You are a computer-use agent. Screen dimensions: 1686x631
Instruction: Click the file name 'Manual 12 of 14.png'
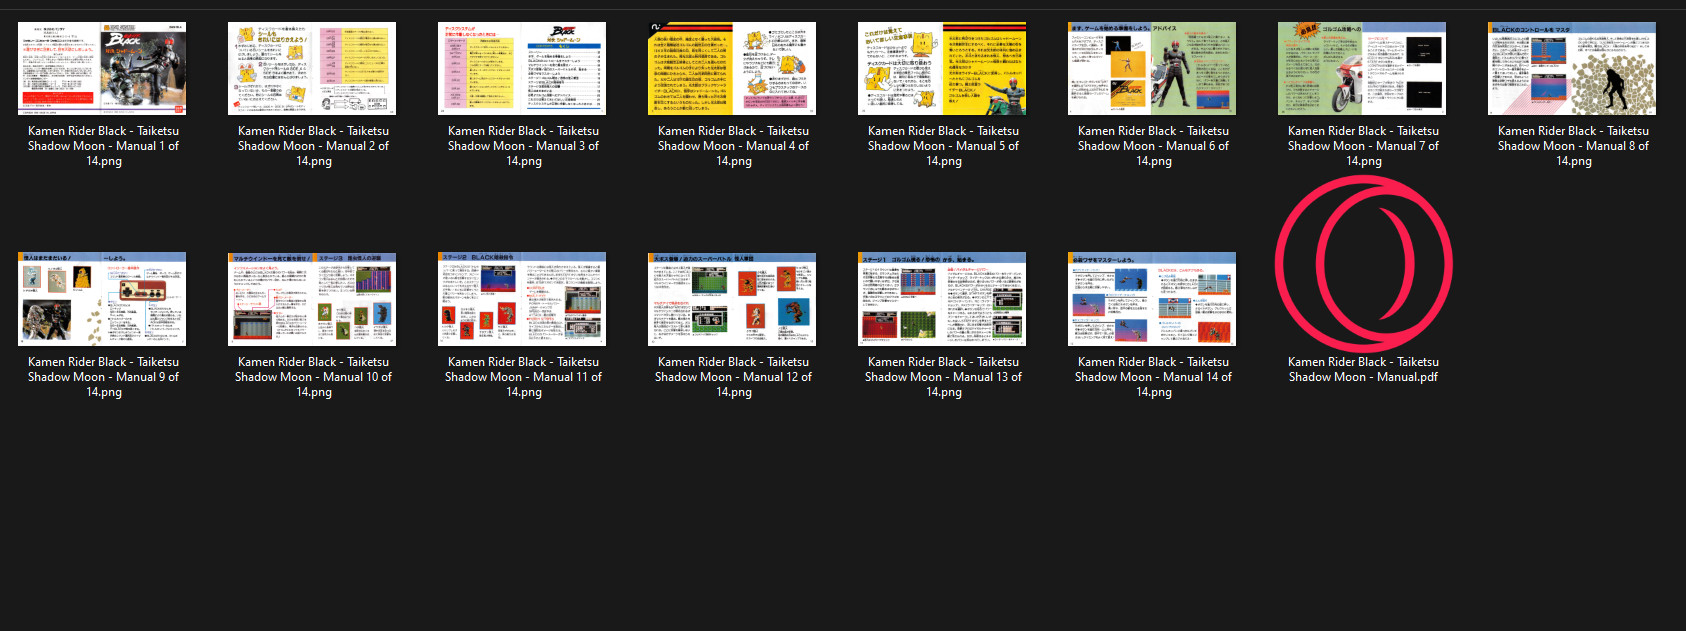point(733,377)
